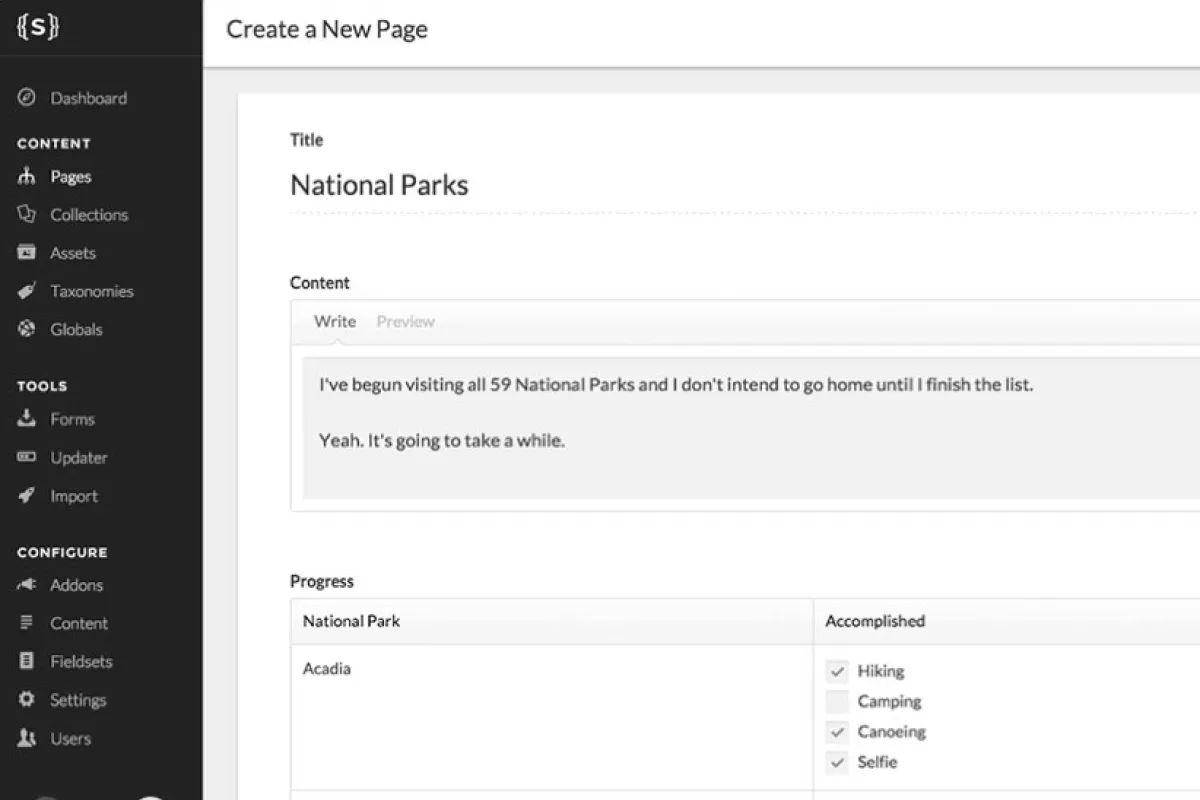Go to Forms in the sidebar
This screenshot has height=800, width=1200.
point(72,420)
